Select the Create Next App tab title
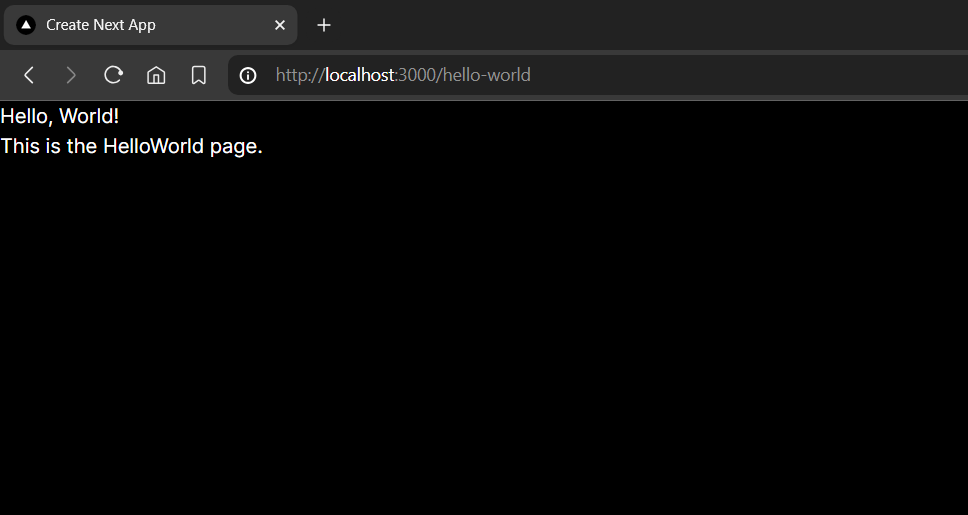This screenshot has width=968, height=515. coord(101,25)
